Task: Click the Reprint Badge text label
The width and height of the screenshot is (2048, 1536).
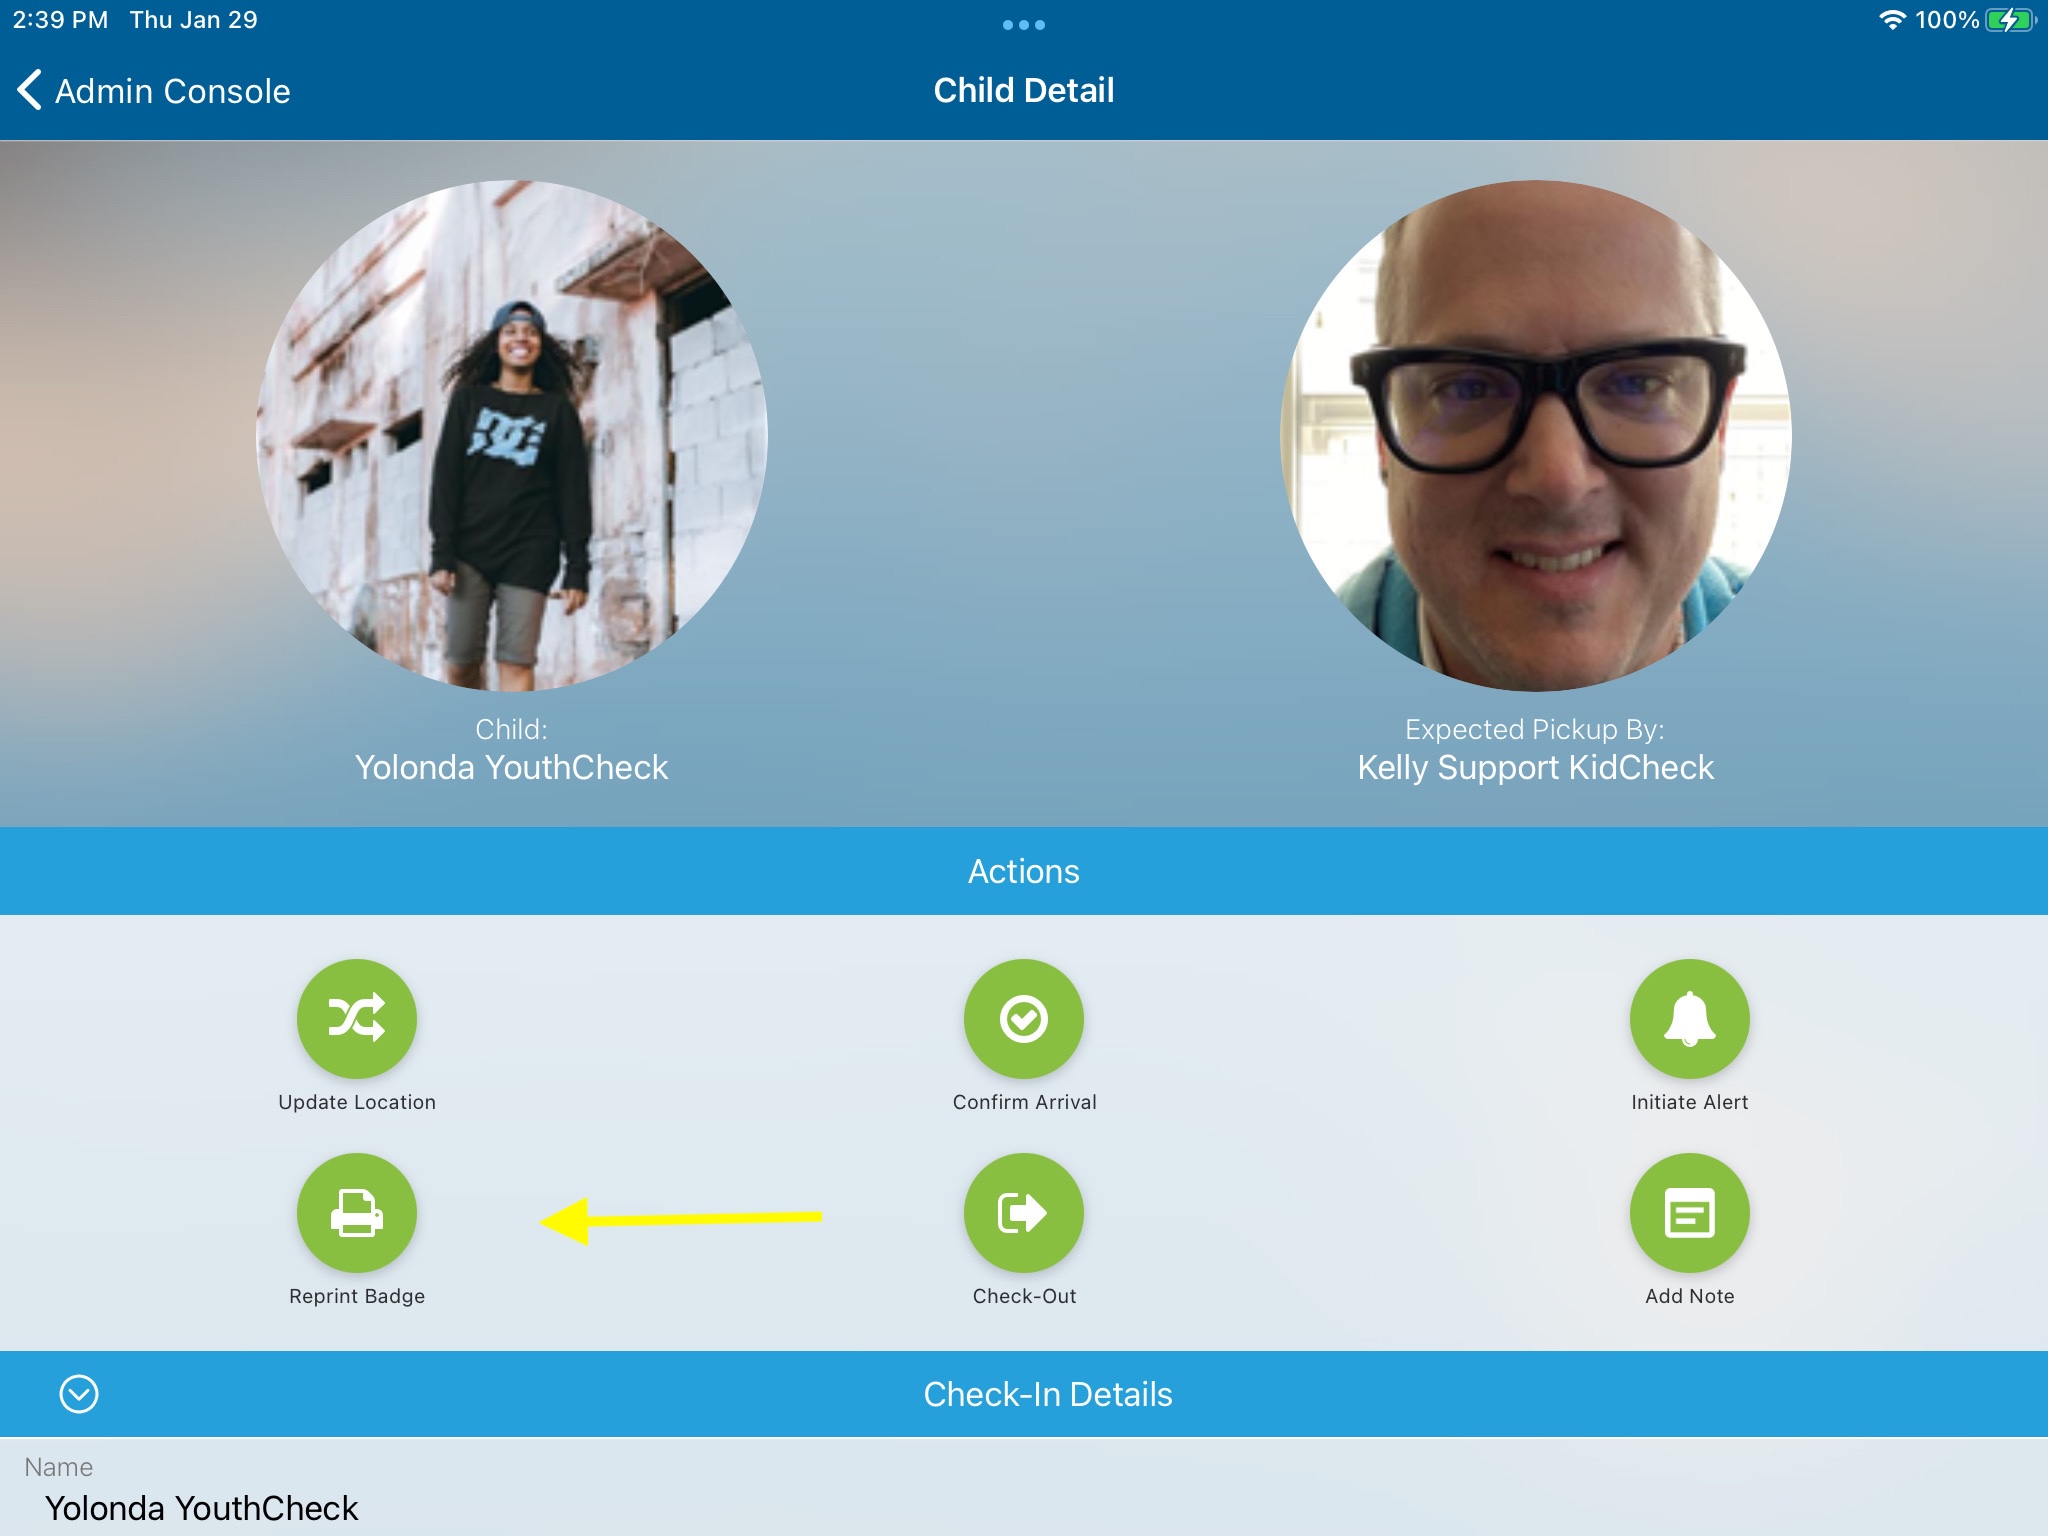Action: pos(357,1296)
